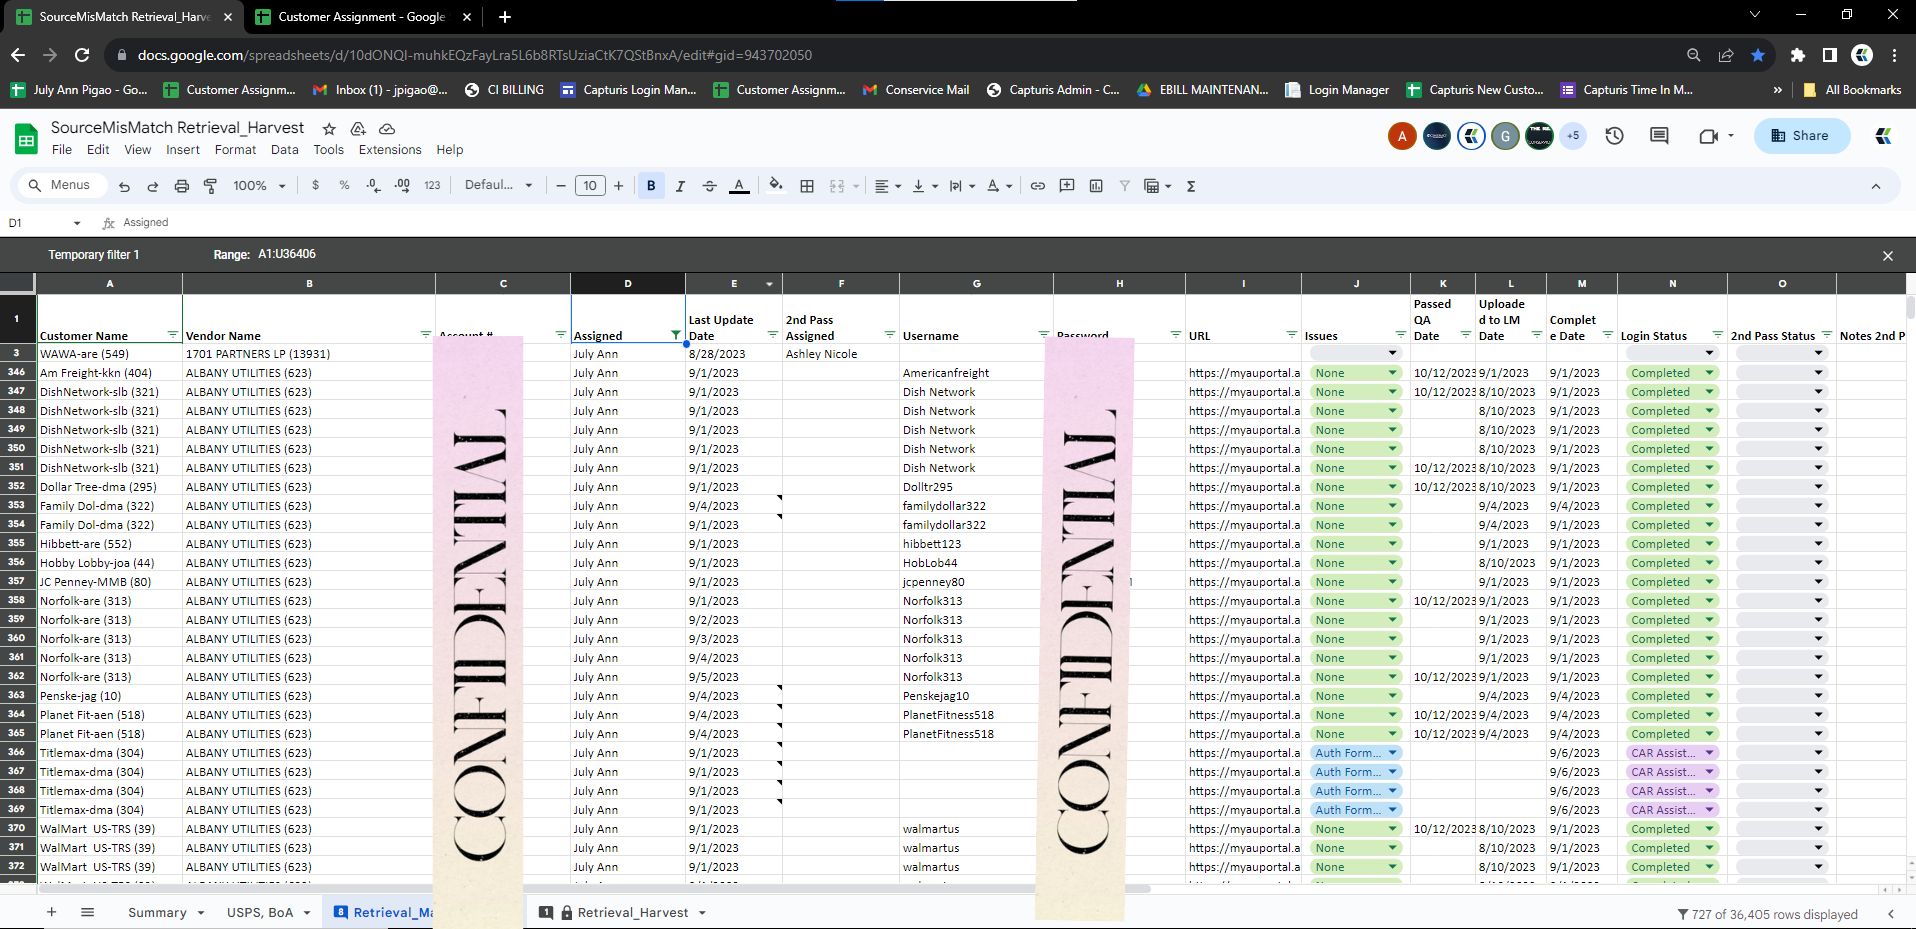
Task: Open Login Status filter dropdown
Action: (x=1717, y=335)
